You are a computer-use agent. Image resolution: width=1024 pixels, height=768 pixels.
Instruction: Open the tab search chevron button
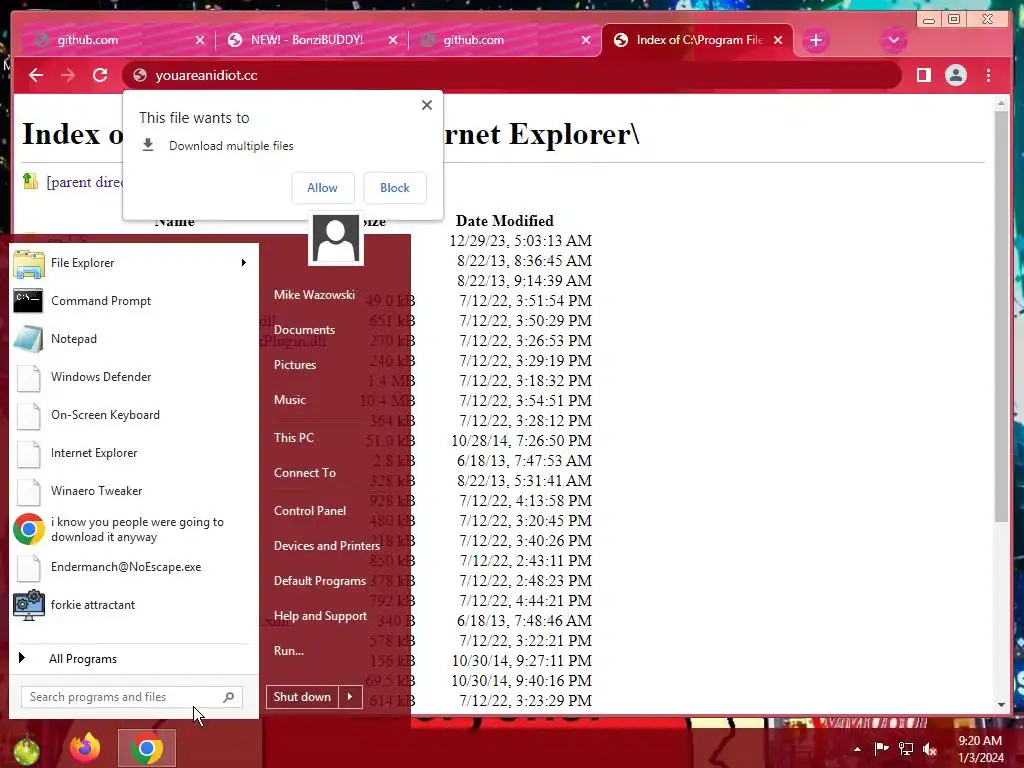893,40
